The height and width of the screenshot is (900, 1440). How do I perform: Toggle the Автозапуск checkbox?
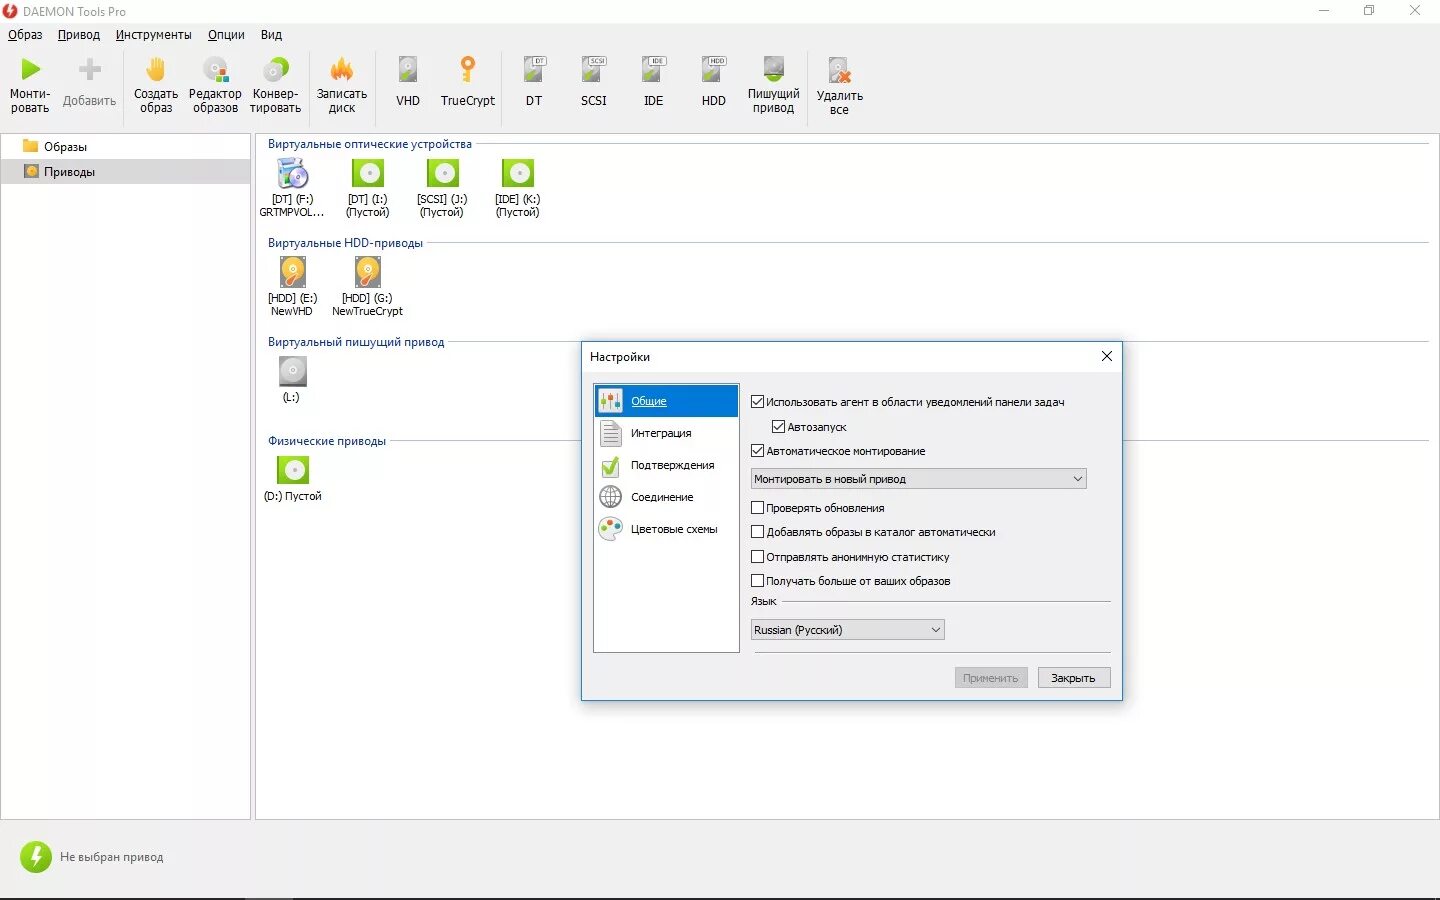click(x=778, y=427)
